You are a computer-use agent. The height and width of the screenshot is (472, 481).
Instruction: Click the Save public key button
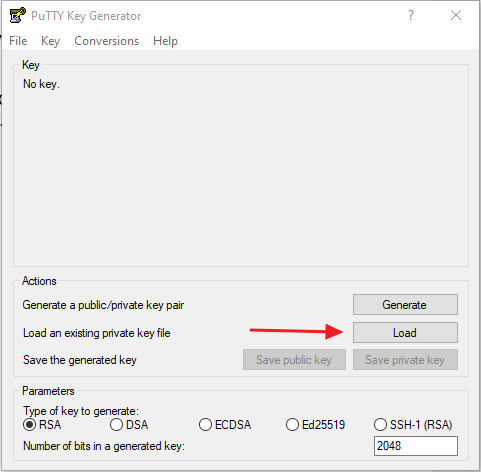(x=294, y=360)
